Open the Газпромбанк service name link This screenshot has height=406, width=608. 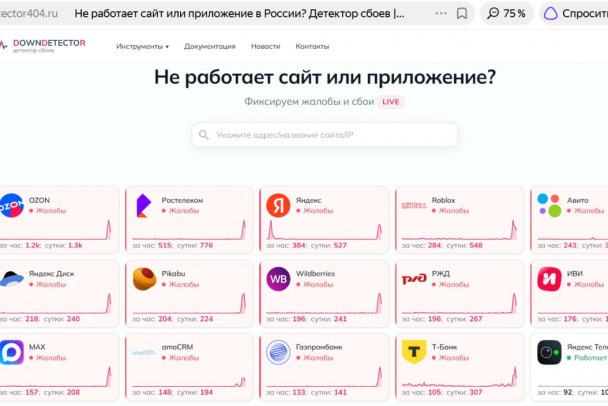319,347
